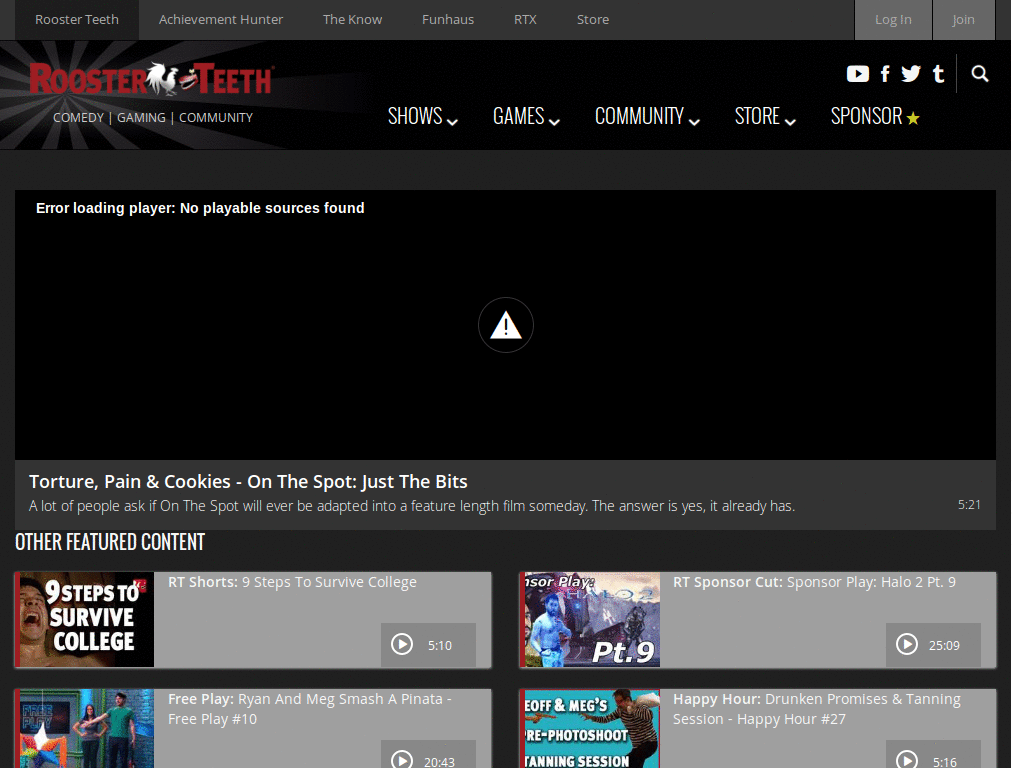Click the yellow Sponsor star icon
Screen dimensions: 1024x768
click(913, 118)
